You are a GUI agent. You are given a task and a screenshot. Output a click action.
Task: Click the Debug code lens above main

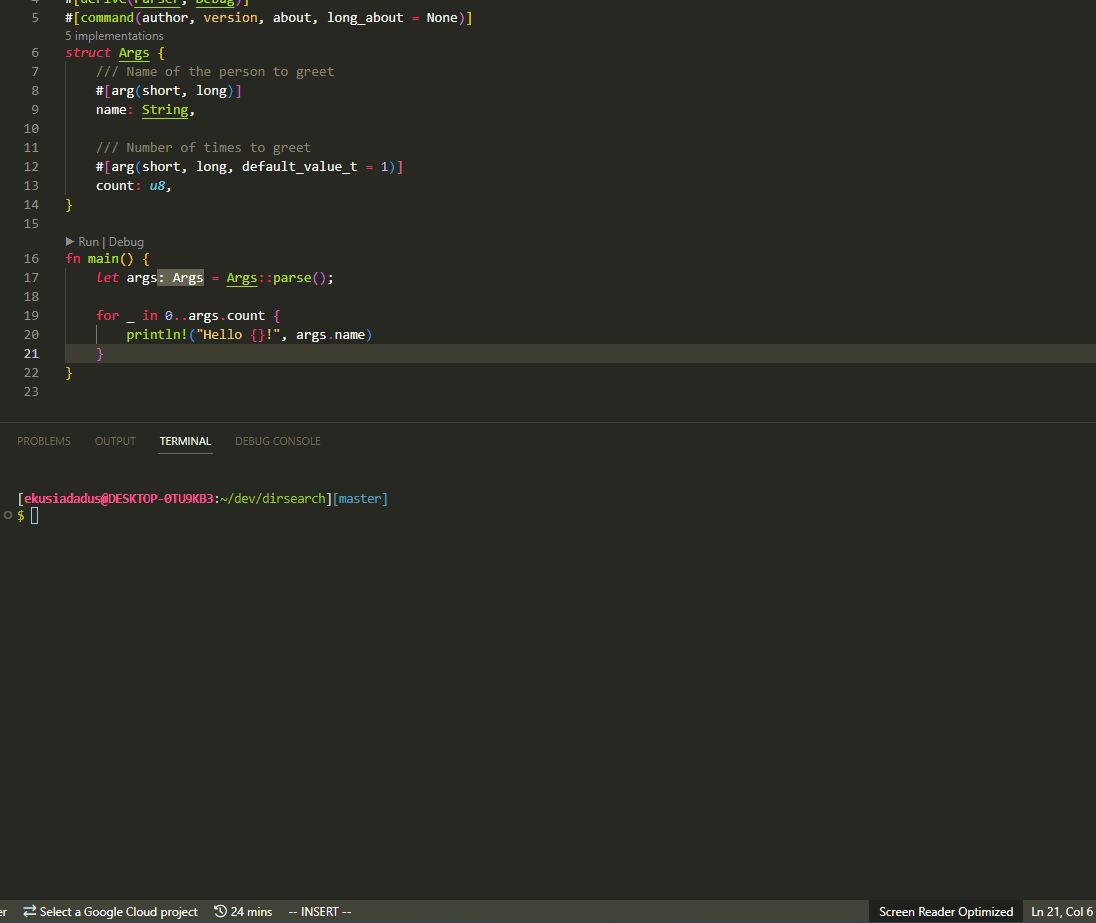pos(127,241)
